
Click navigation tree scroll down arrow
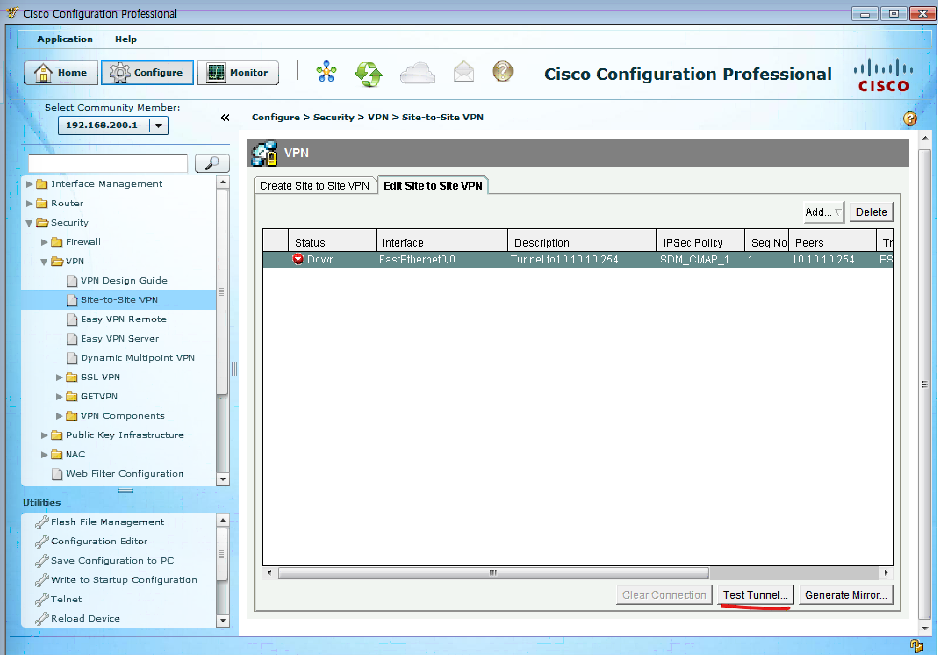point(223,479)
